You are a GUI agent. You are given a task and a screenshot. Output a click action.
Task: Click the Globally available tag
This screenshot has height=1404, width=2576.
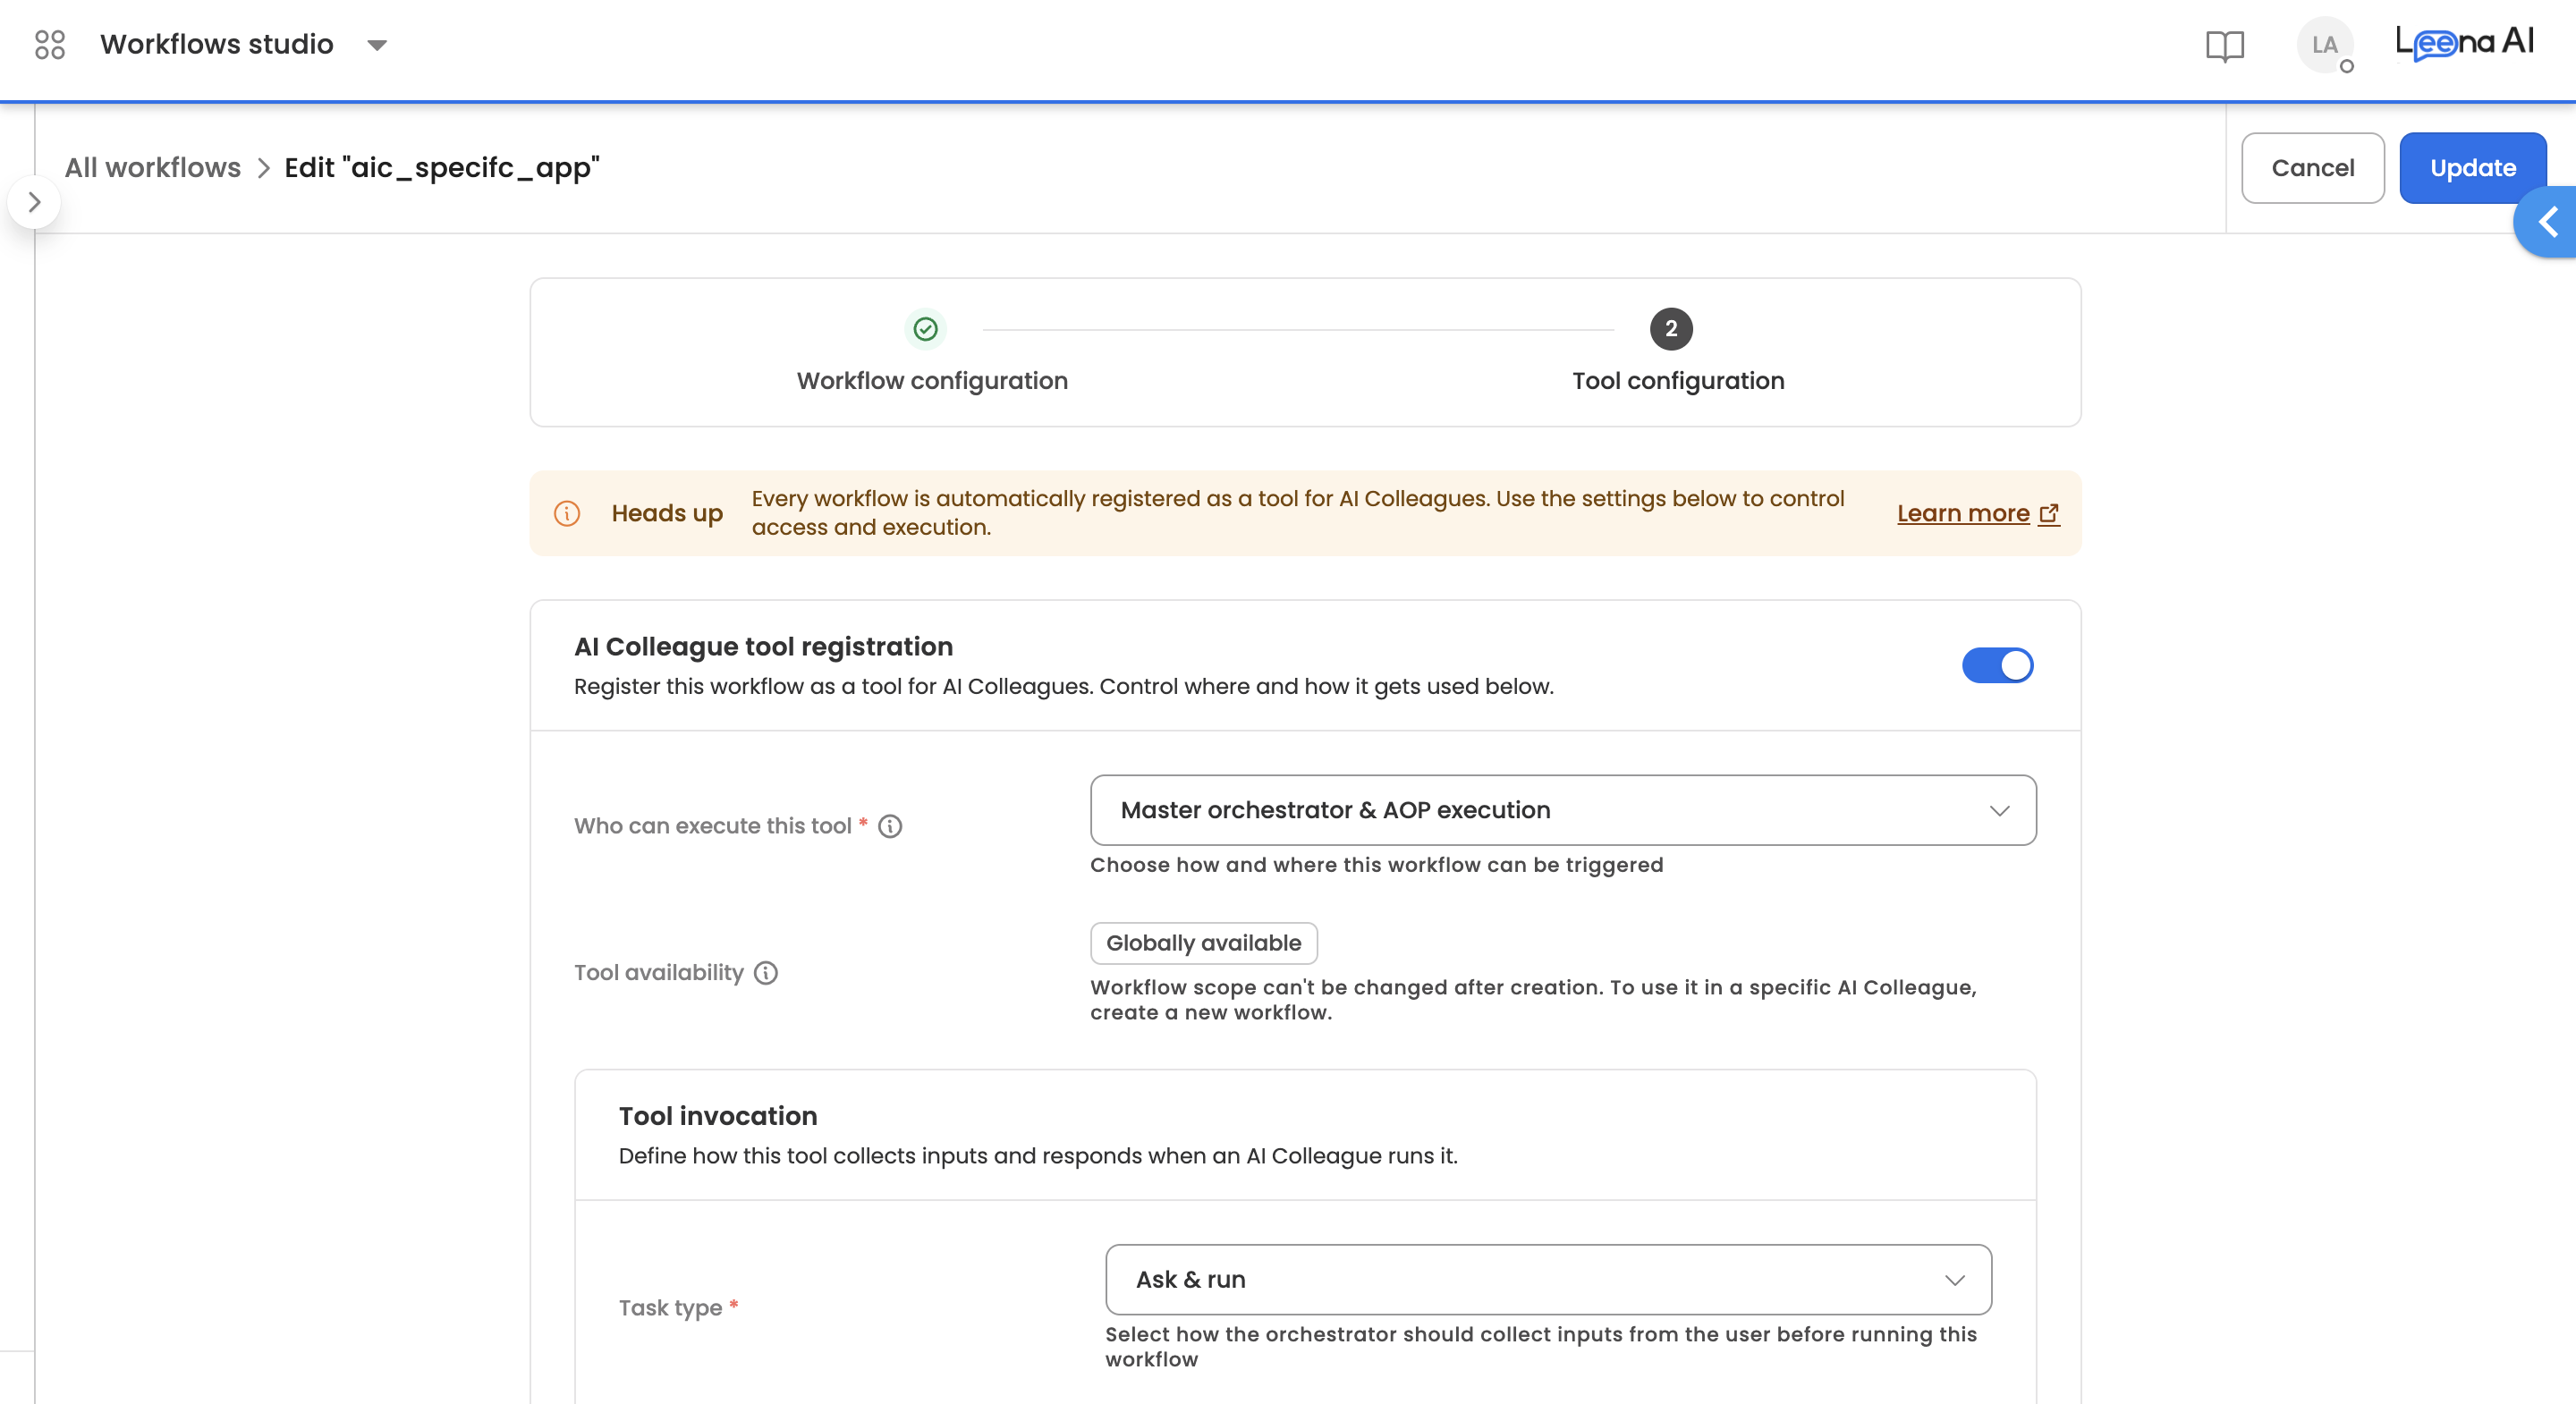tap(1203, 943)
